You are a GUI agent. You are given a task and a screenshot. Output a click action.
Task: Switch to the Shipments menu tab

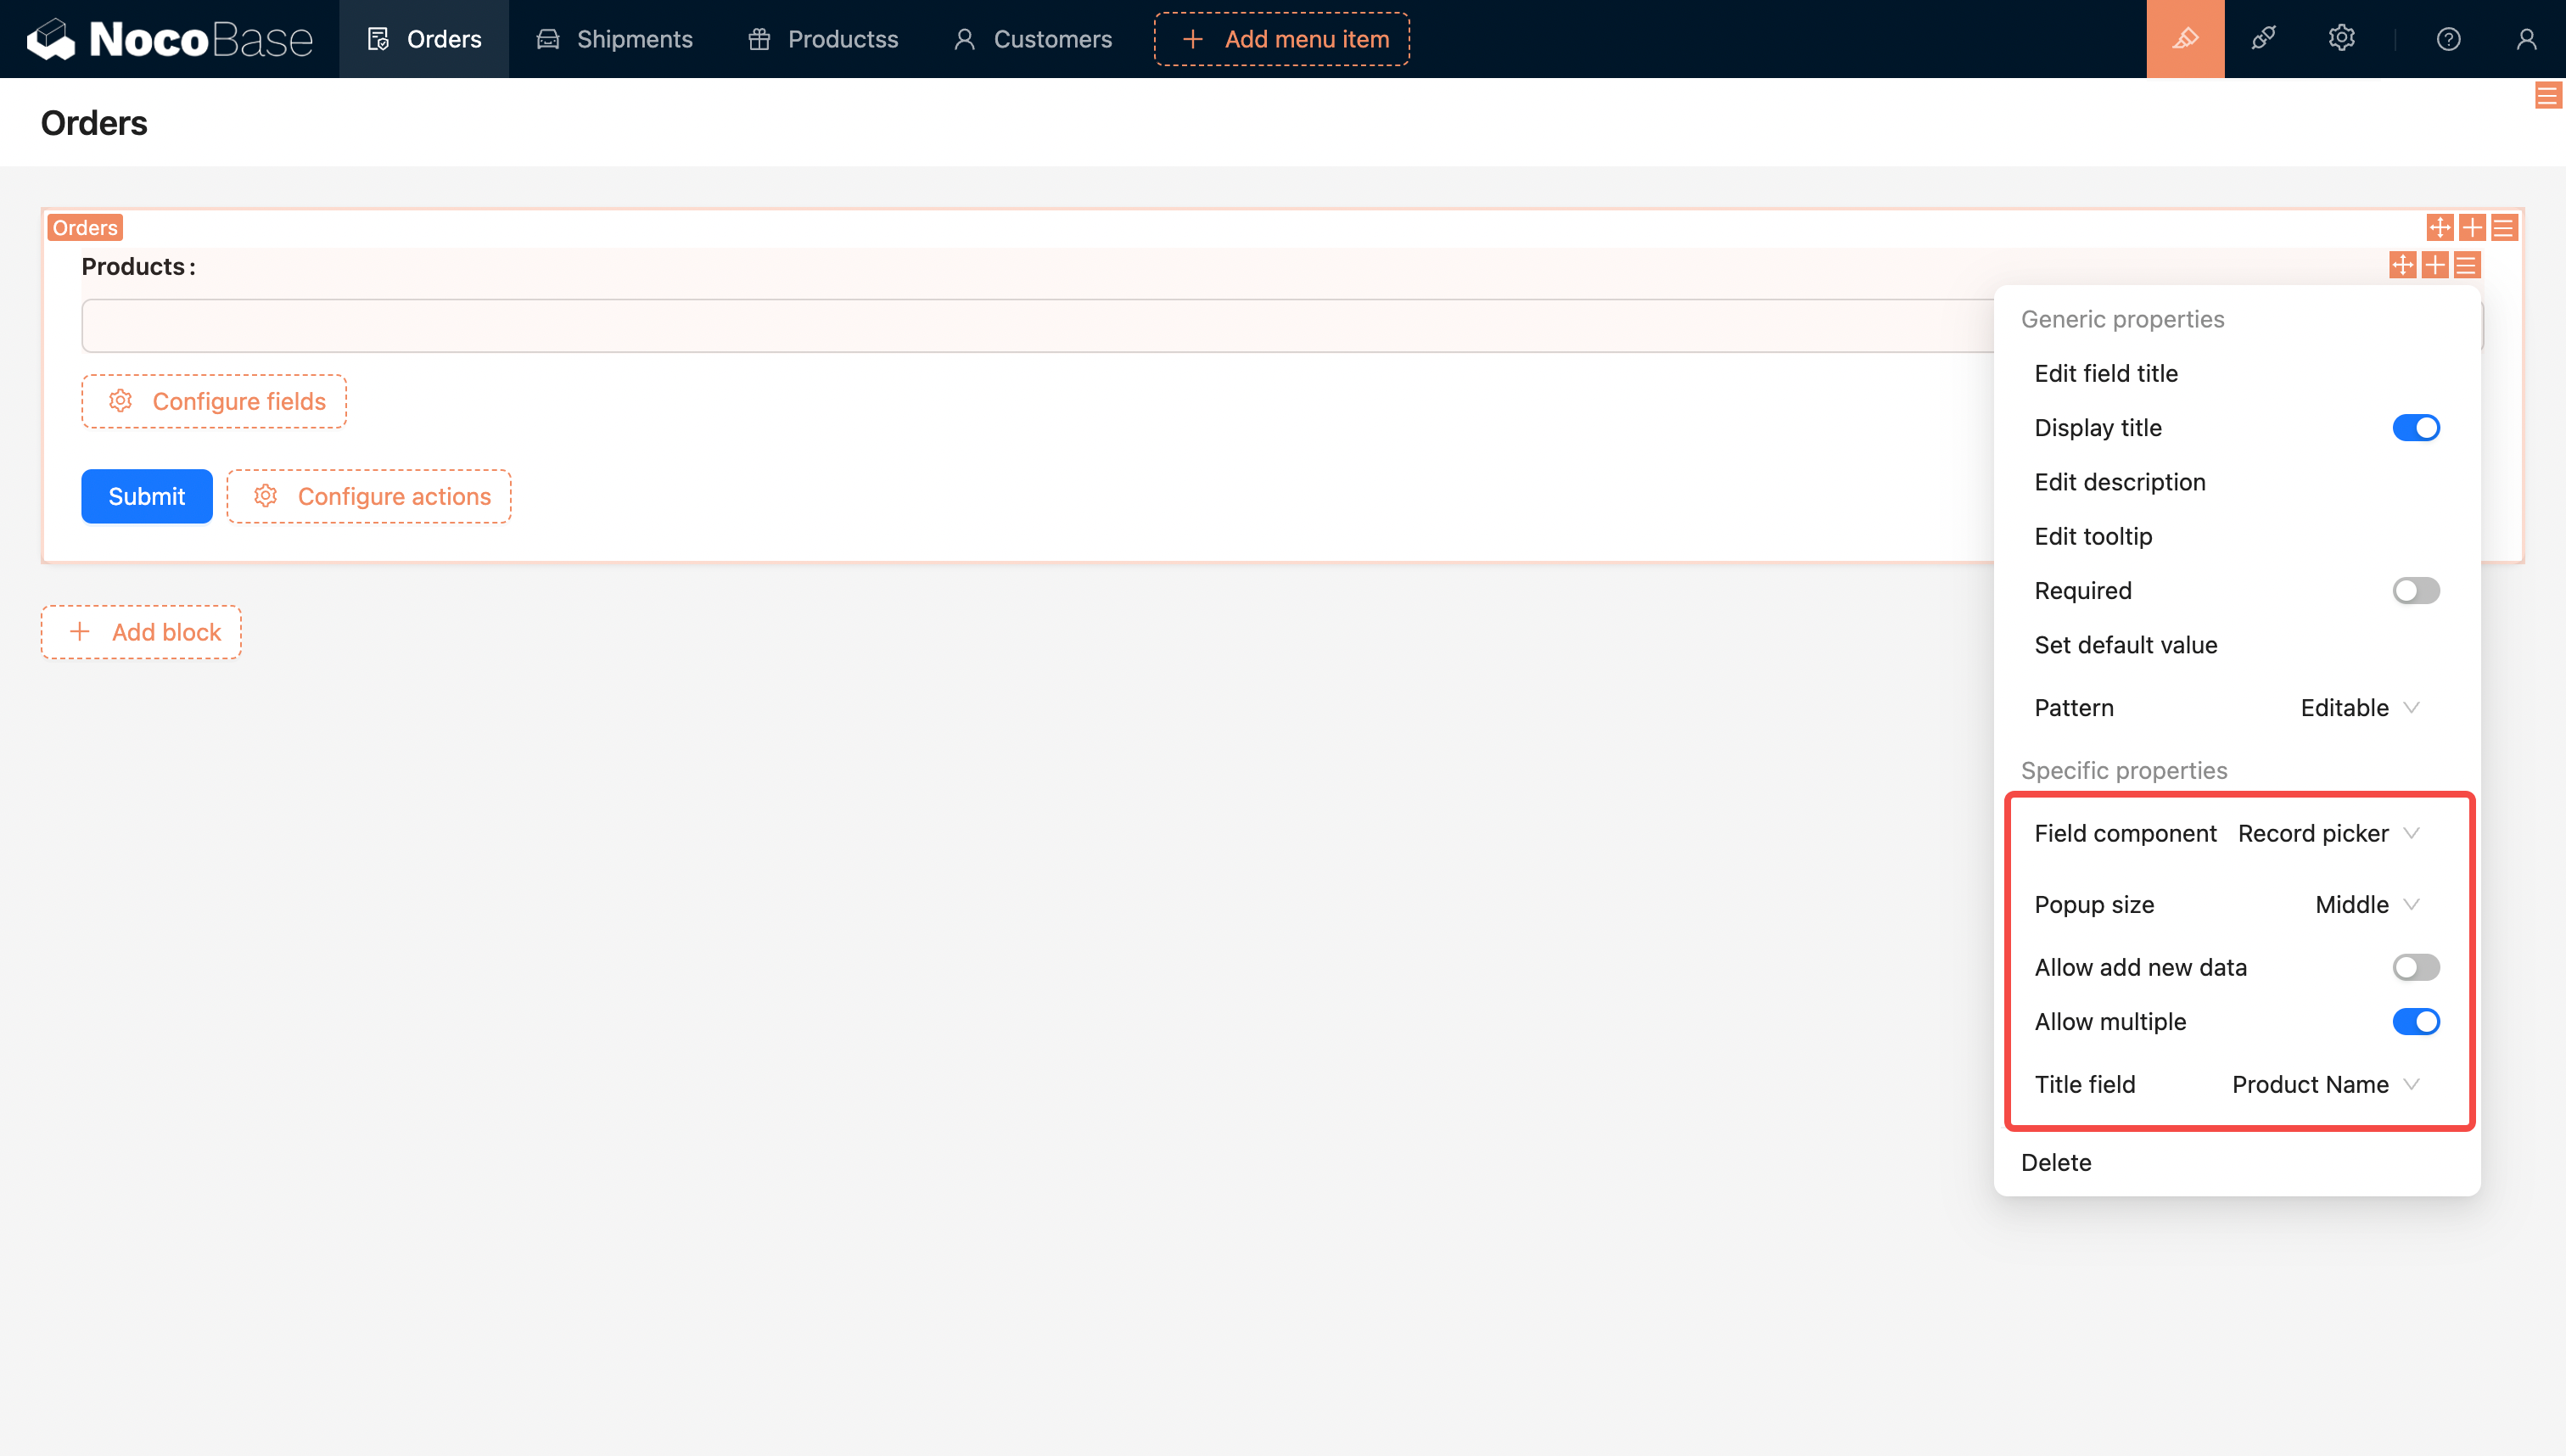tap(615, 39)
